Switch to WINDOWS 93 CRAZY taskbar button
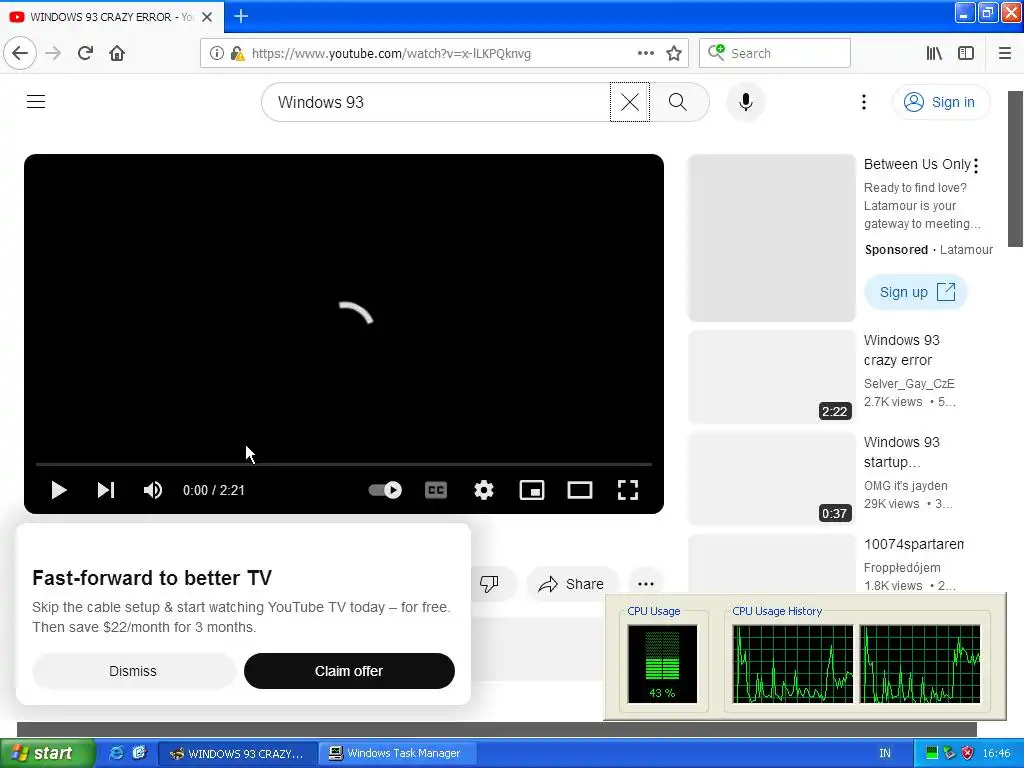This screenshot has height=768, width=1024. (x=238, y=754)
